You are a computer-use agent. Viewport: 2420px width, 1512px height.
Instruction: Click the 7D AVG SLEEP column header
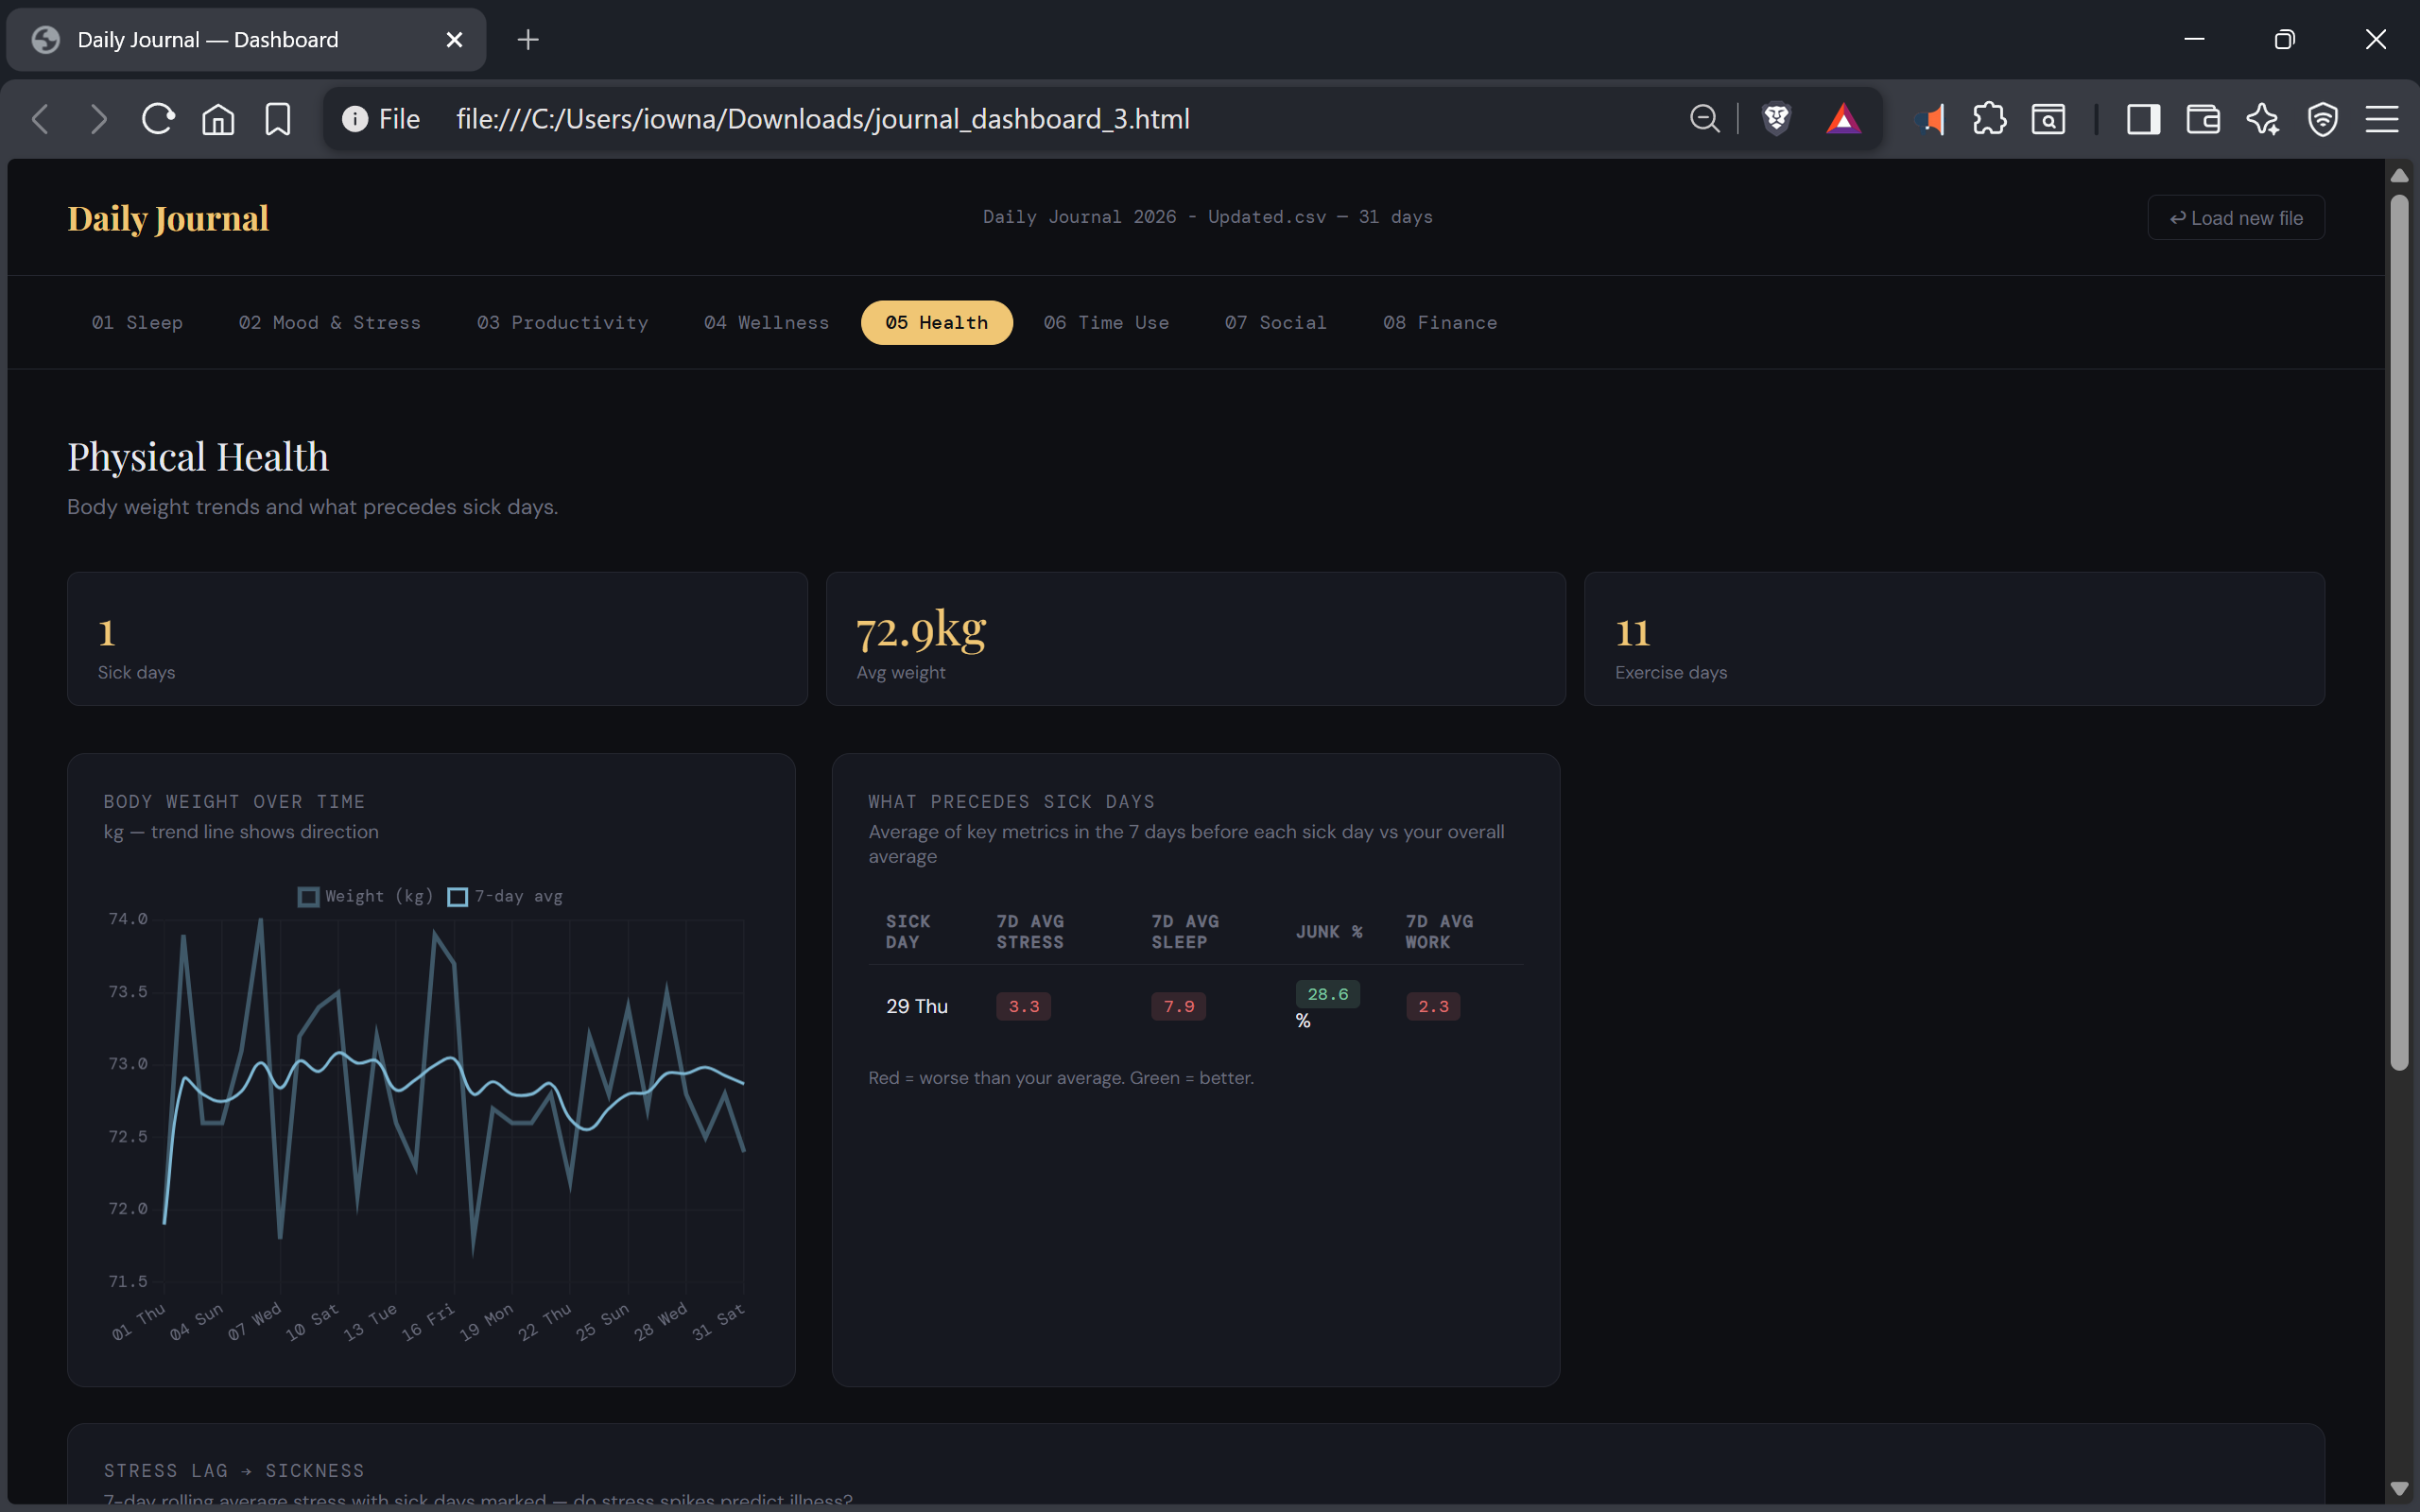click(x=1185, y=931)
